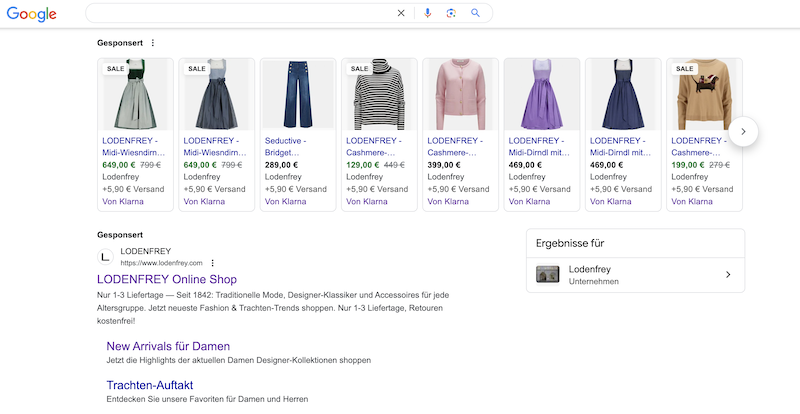Open LODENFREY Online Shop headline link
Viewport: 800px width, 414px height.
tap(167, 279)
